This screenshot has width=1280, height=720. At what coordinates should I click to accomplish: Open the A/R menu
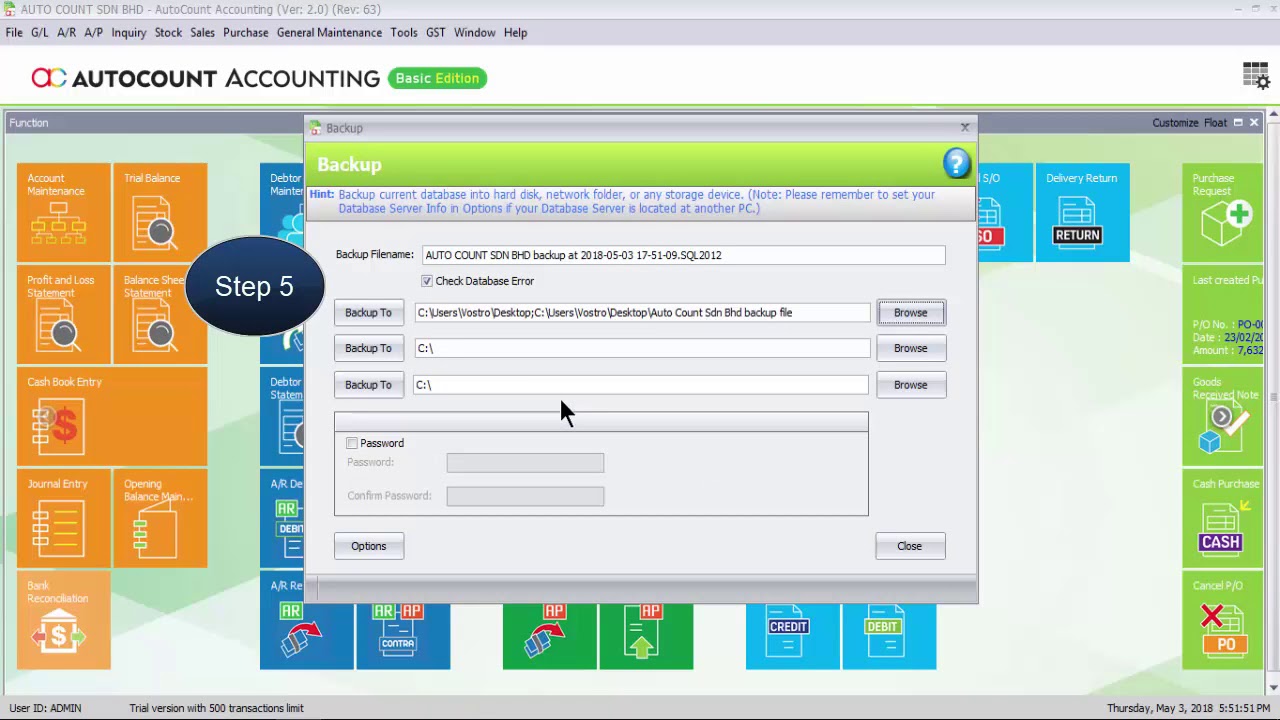tap(67, 32)
